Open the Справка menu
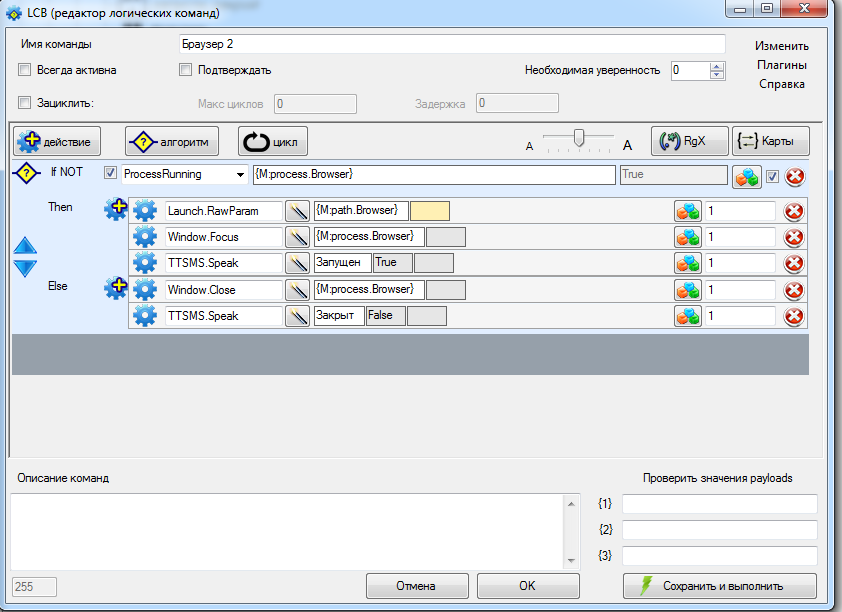842x612 pixels. coord(781,84)
